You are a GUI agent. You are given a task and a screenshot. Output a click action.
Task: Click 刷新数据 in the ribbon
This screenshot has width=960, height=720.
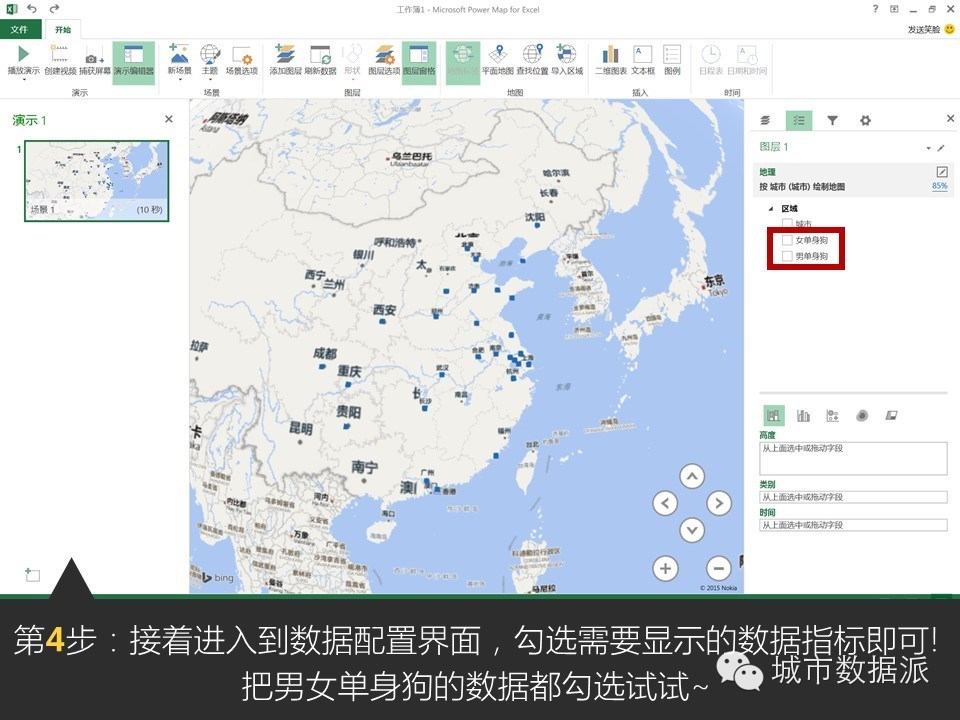[x=320, y=60]
